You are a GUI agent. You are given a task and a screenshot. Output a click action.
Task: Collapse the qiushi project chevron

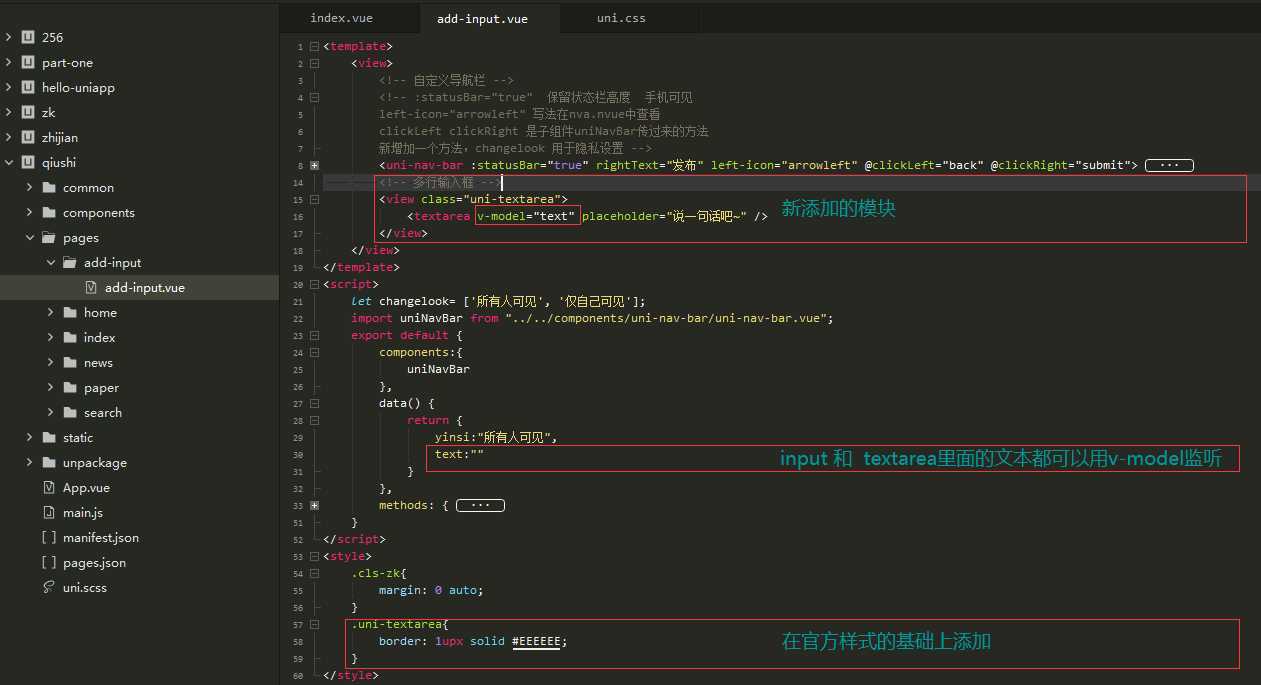pyautogui.click(x=9, y=162)
